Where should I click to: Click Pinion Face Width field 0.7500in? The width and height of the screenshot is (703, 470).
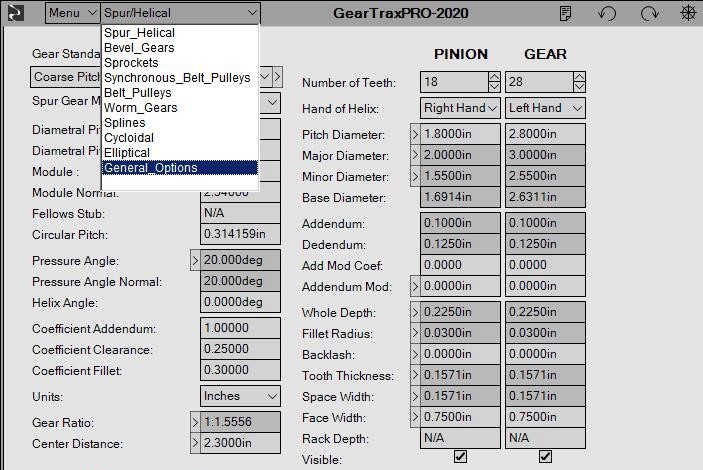click(460, 418)
